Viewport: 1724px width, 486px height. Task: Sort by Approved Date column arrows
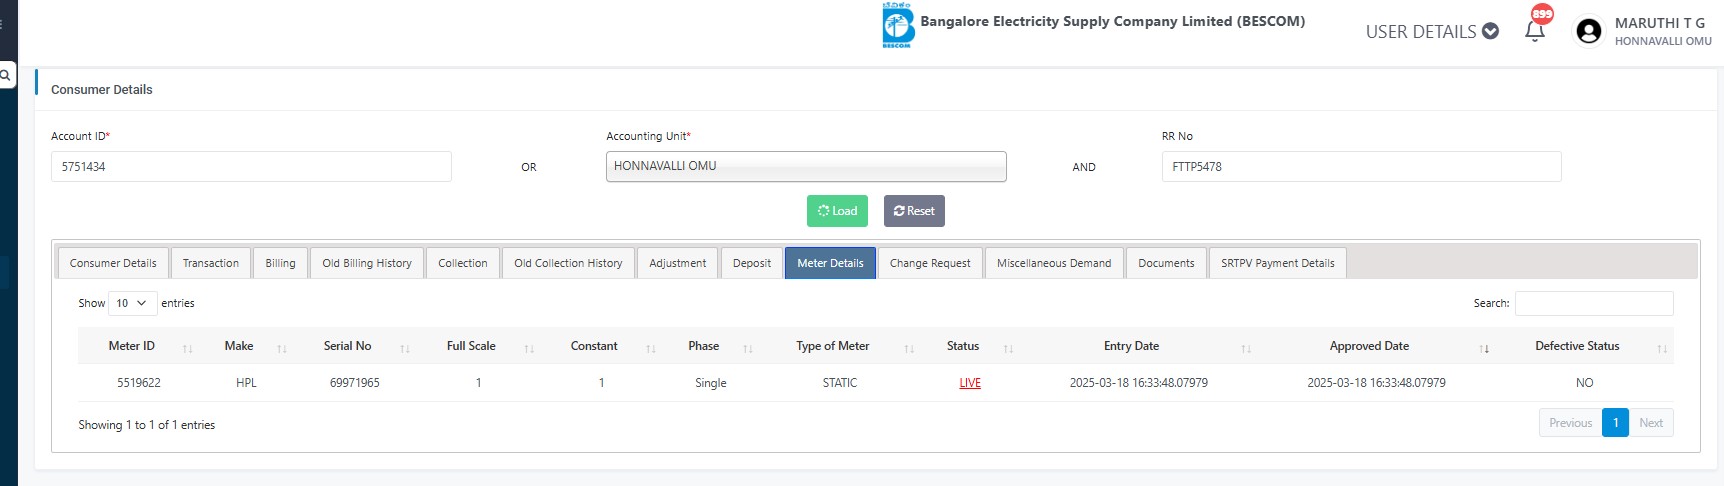(x=1484, y=348)
